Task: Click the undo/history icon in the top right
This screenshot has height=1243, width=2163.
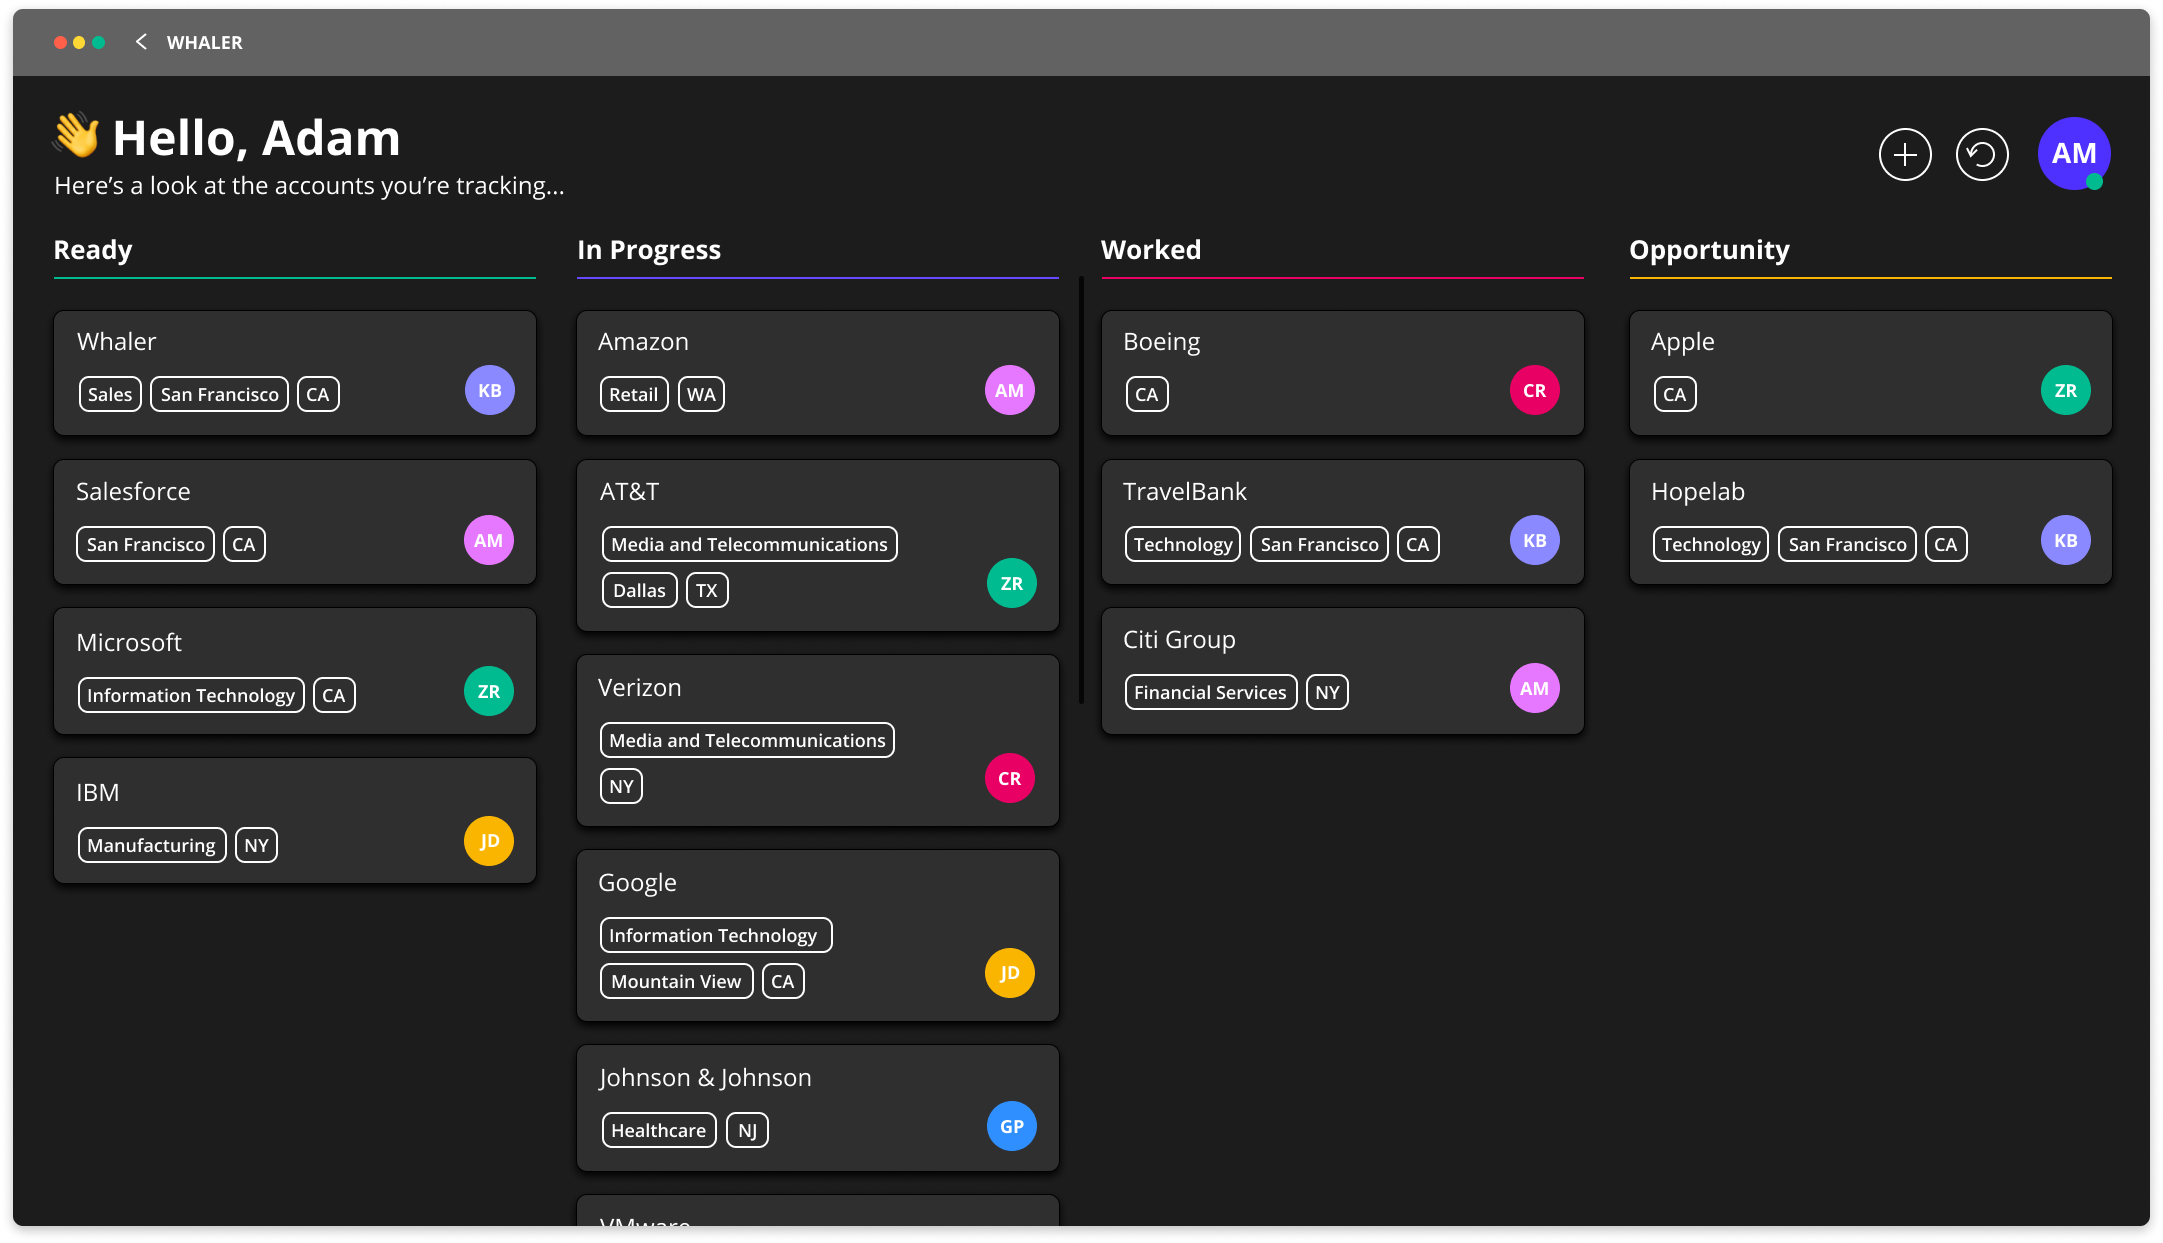Action: (1982, 154)
